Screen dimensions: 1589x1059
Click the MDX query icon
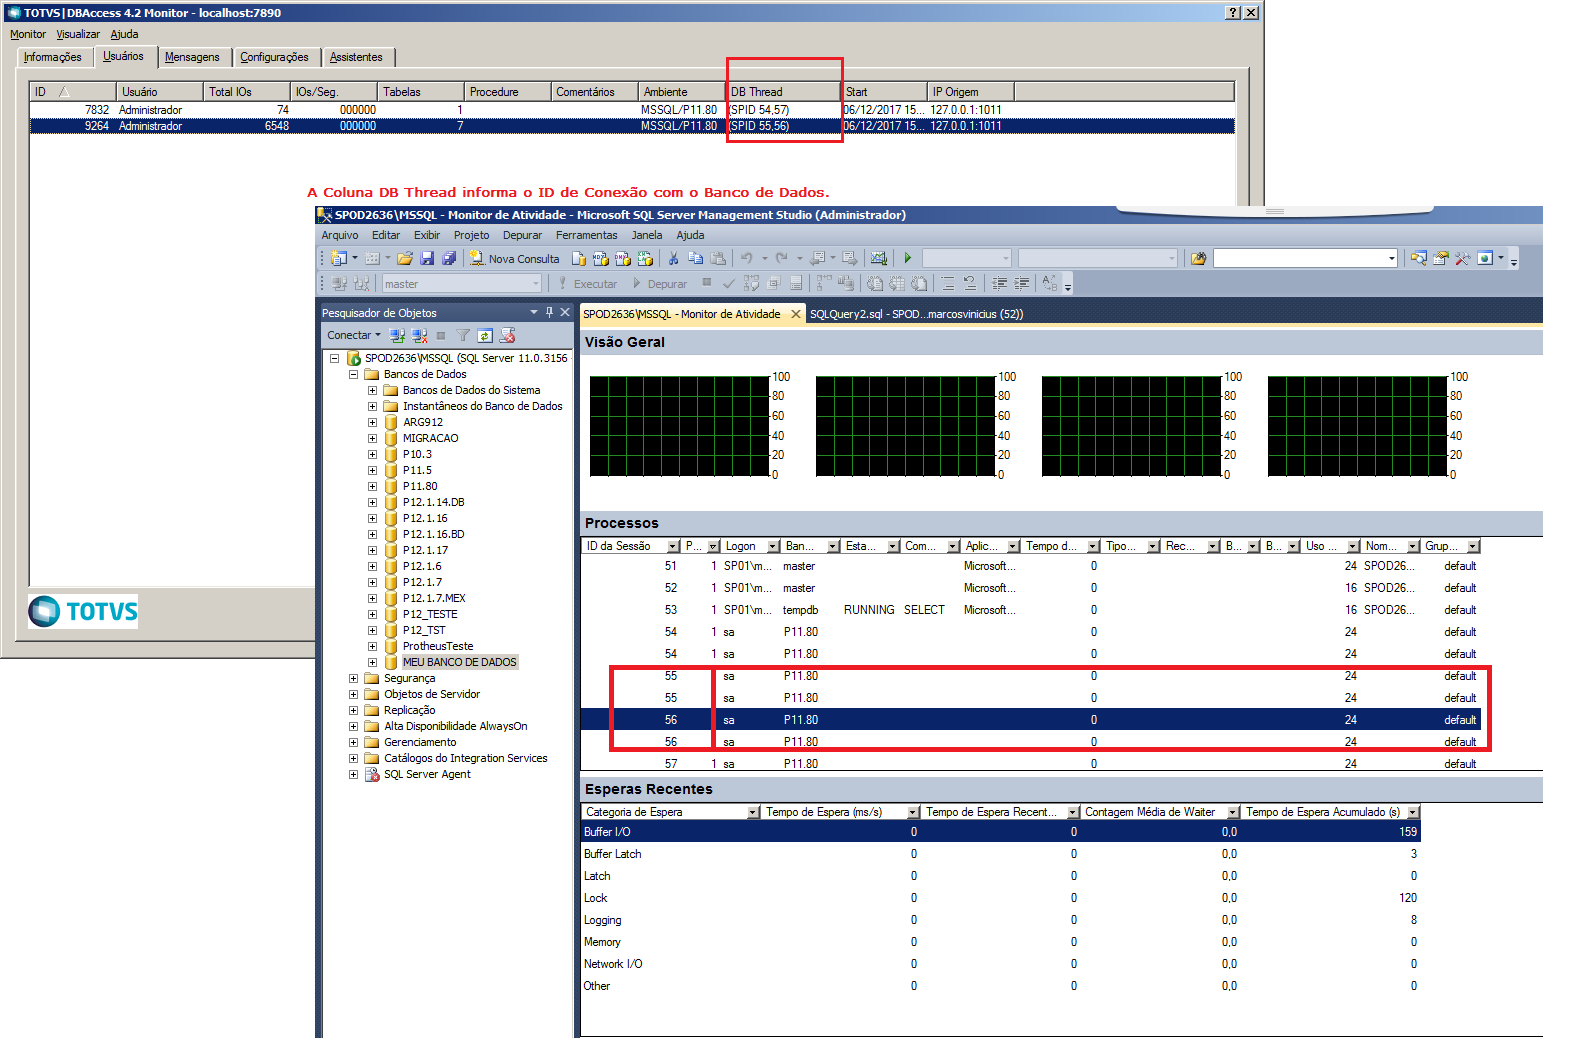pos(601,258)
